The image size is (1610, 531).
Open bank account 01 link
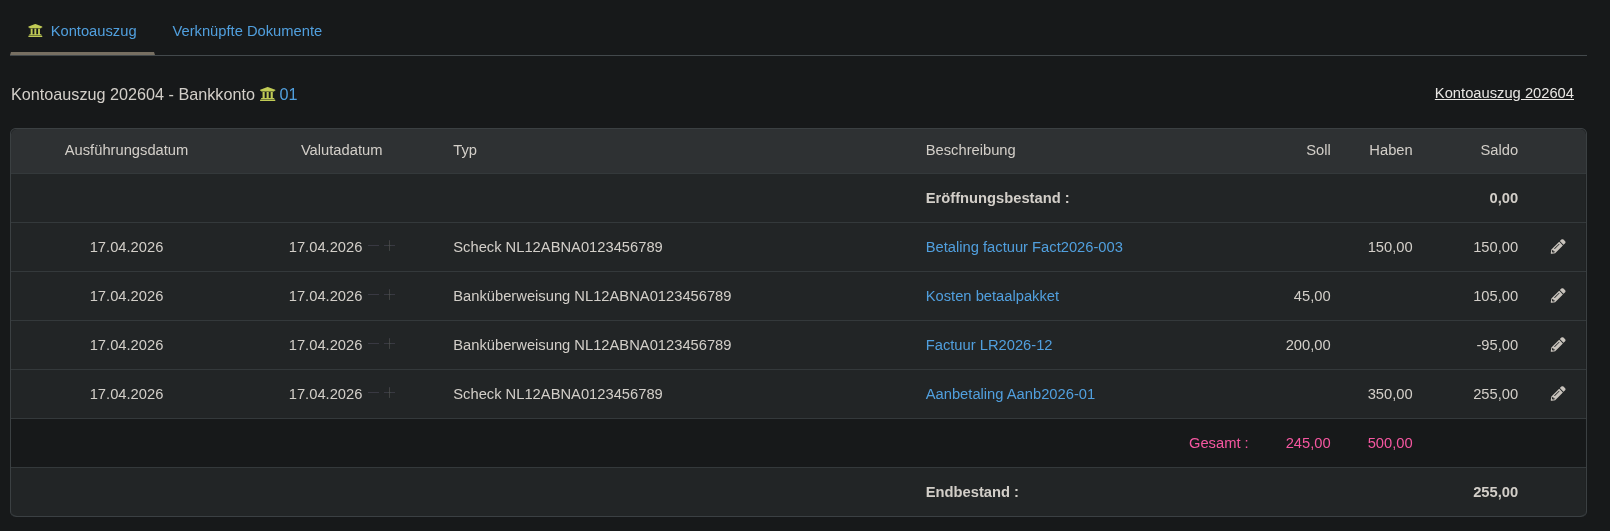point(288,94)
